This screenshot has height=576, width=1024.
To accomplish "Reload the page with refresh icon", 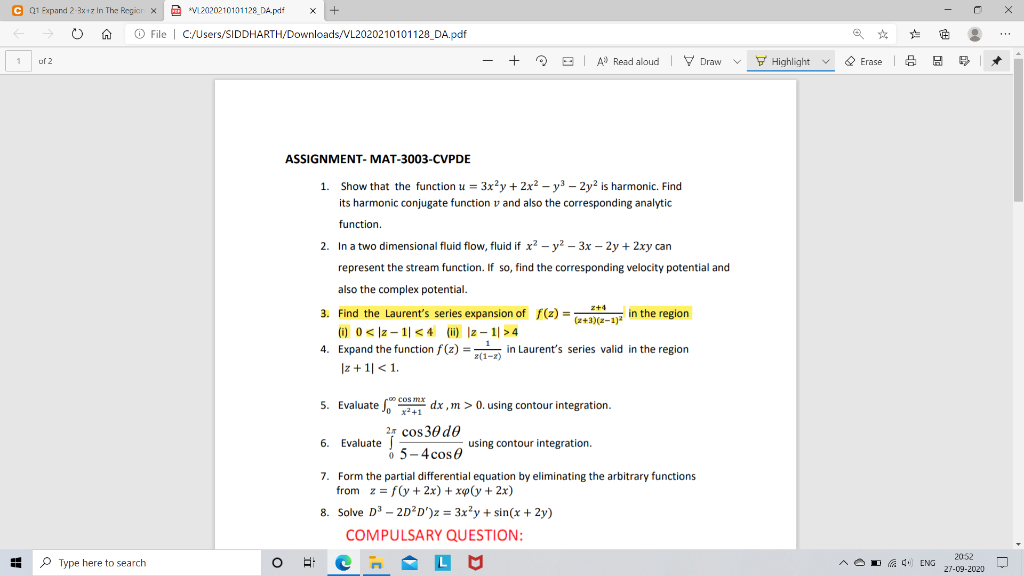I will pyautogui.click(x=77, y=34).
